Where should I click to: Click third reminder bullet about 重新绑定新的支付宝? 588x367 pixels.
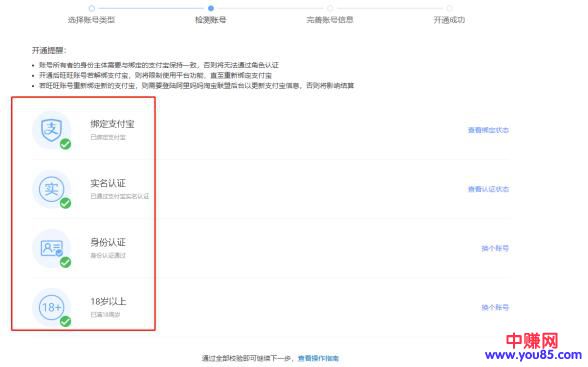(x=196, y=85)
